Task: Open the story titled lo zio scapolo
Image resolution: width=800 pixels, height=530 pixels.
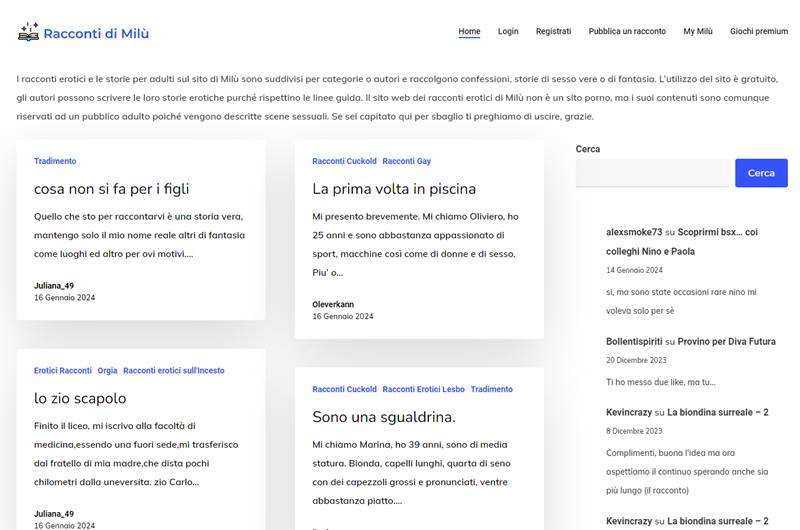Action: coord(80,398)
